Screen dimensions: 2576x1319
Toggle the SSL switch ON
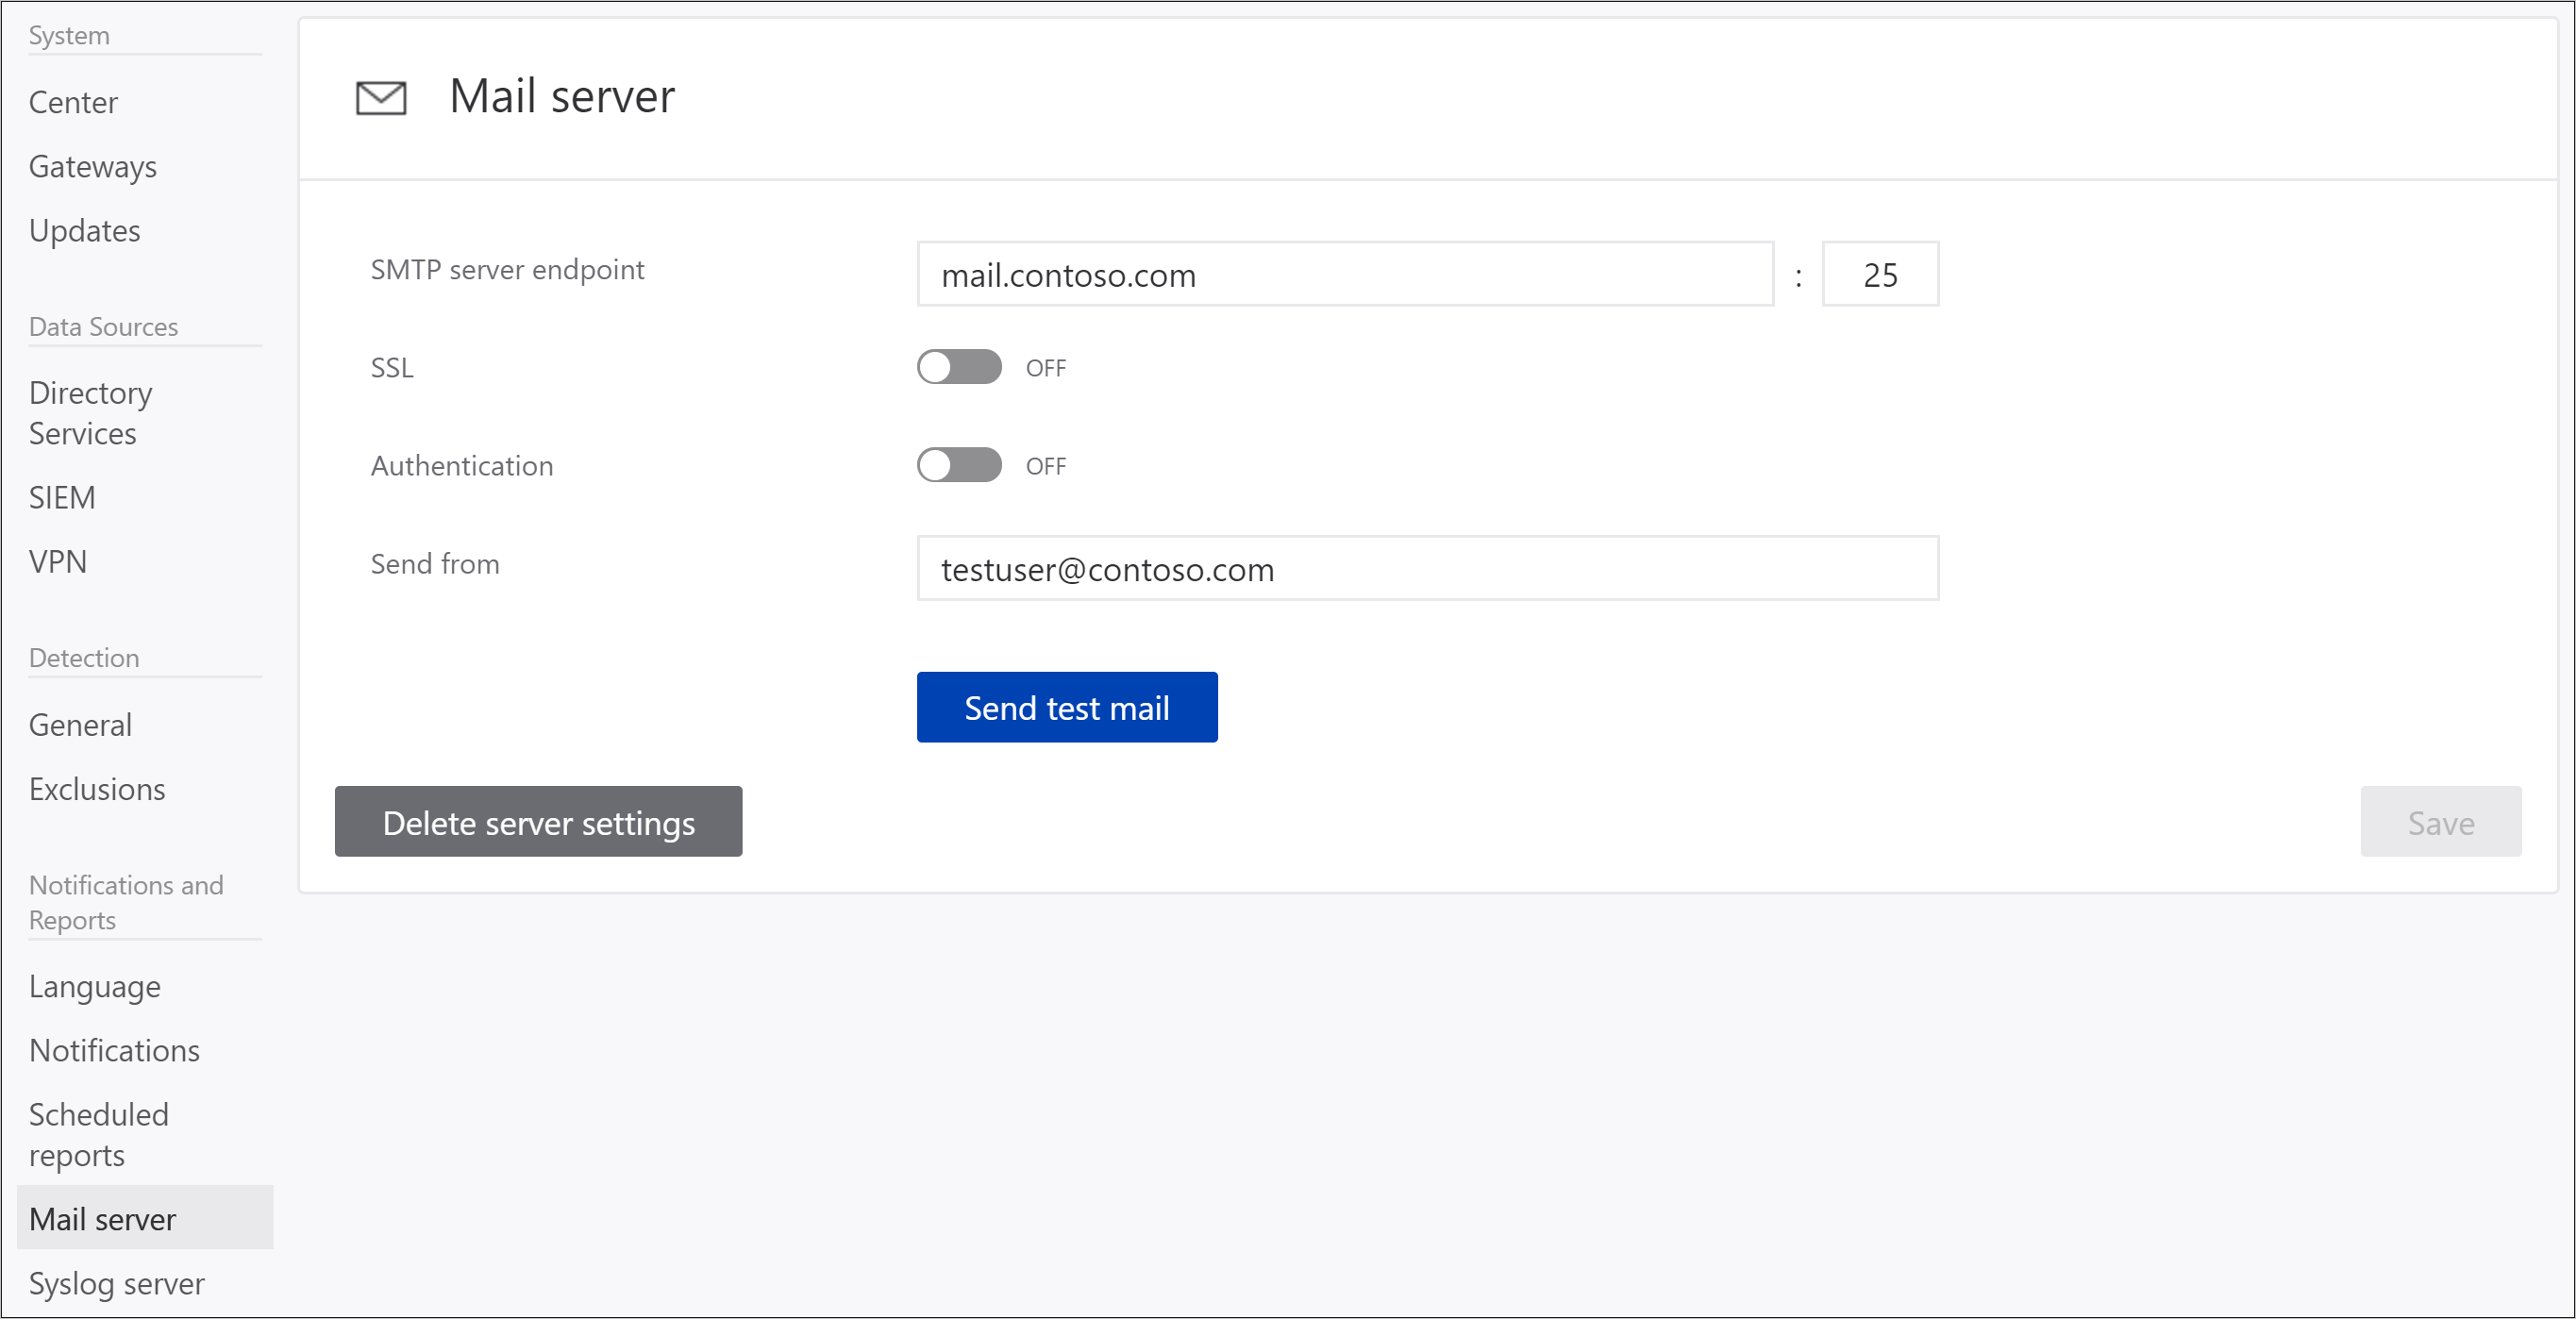point(958,365)
